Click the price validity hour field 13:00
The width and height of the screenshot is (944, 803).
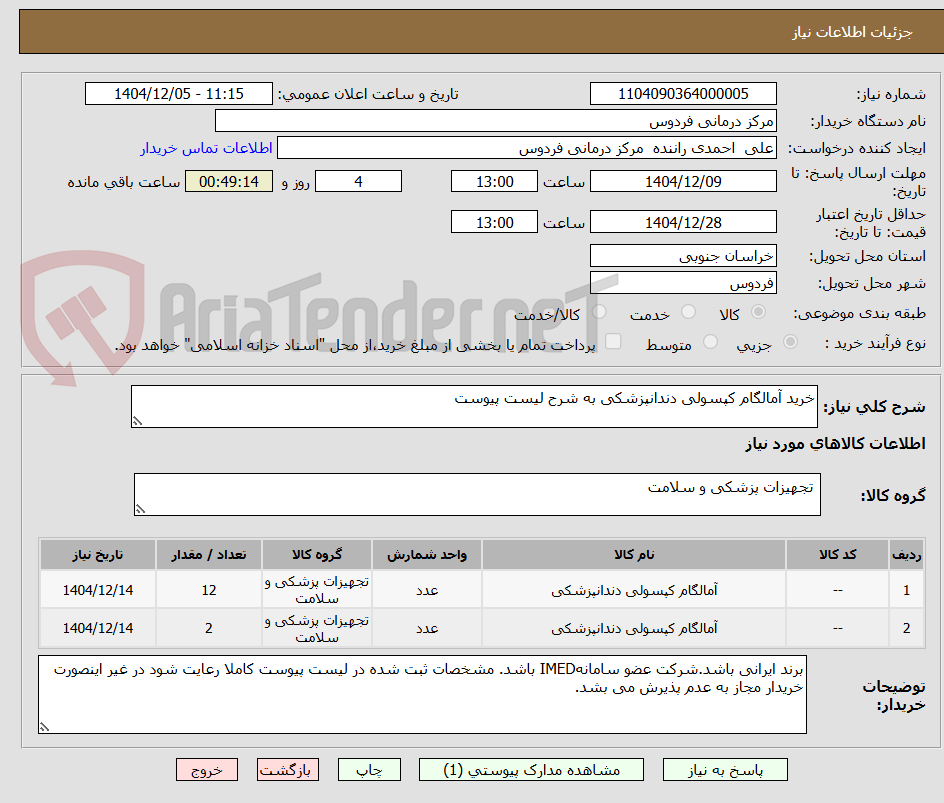[494, 222]
